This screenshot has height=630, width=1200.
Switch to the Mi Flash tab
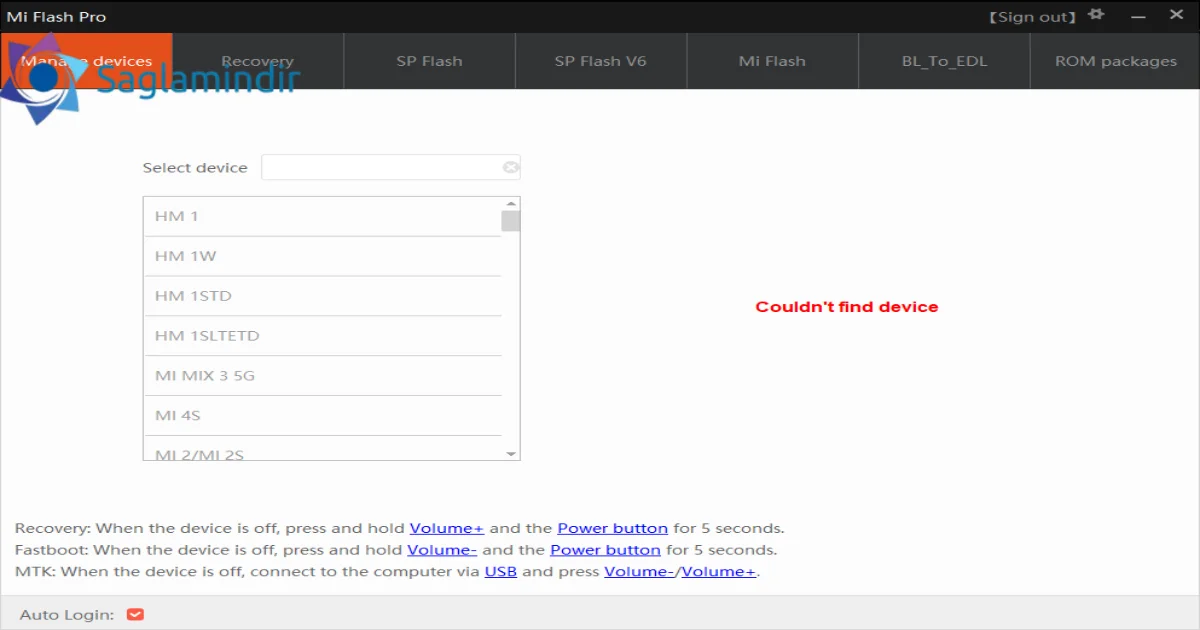[x=772, y=61]
